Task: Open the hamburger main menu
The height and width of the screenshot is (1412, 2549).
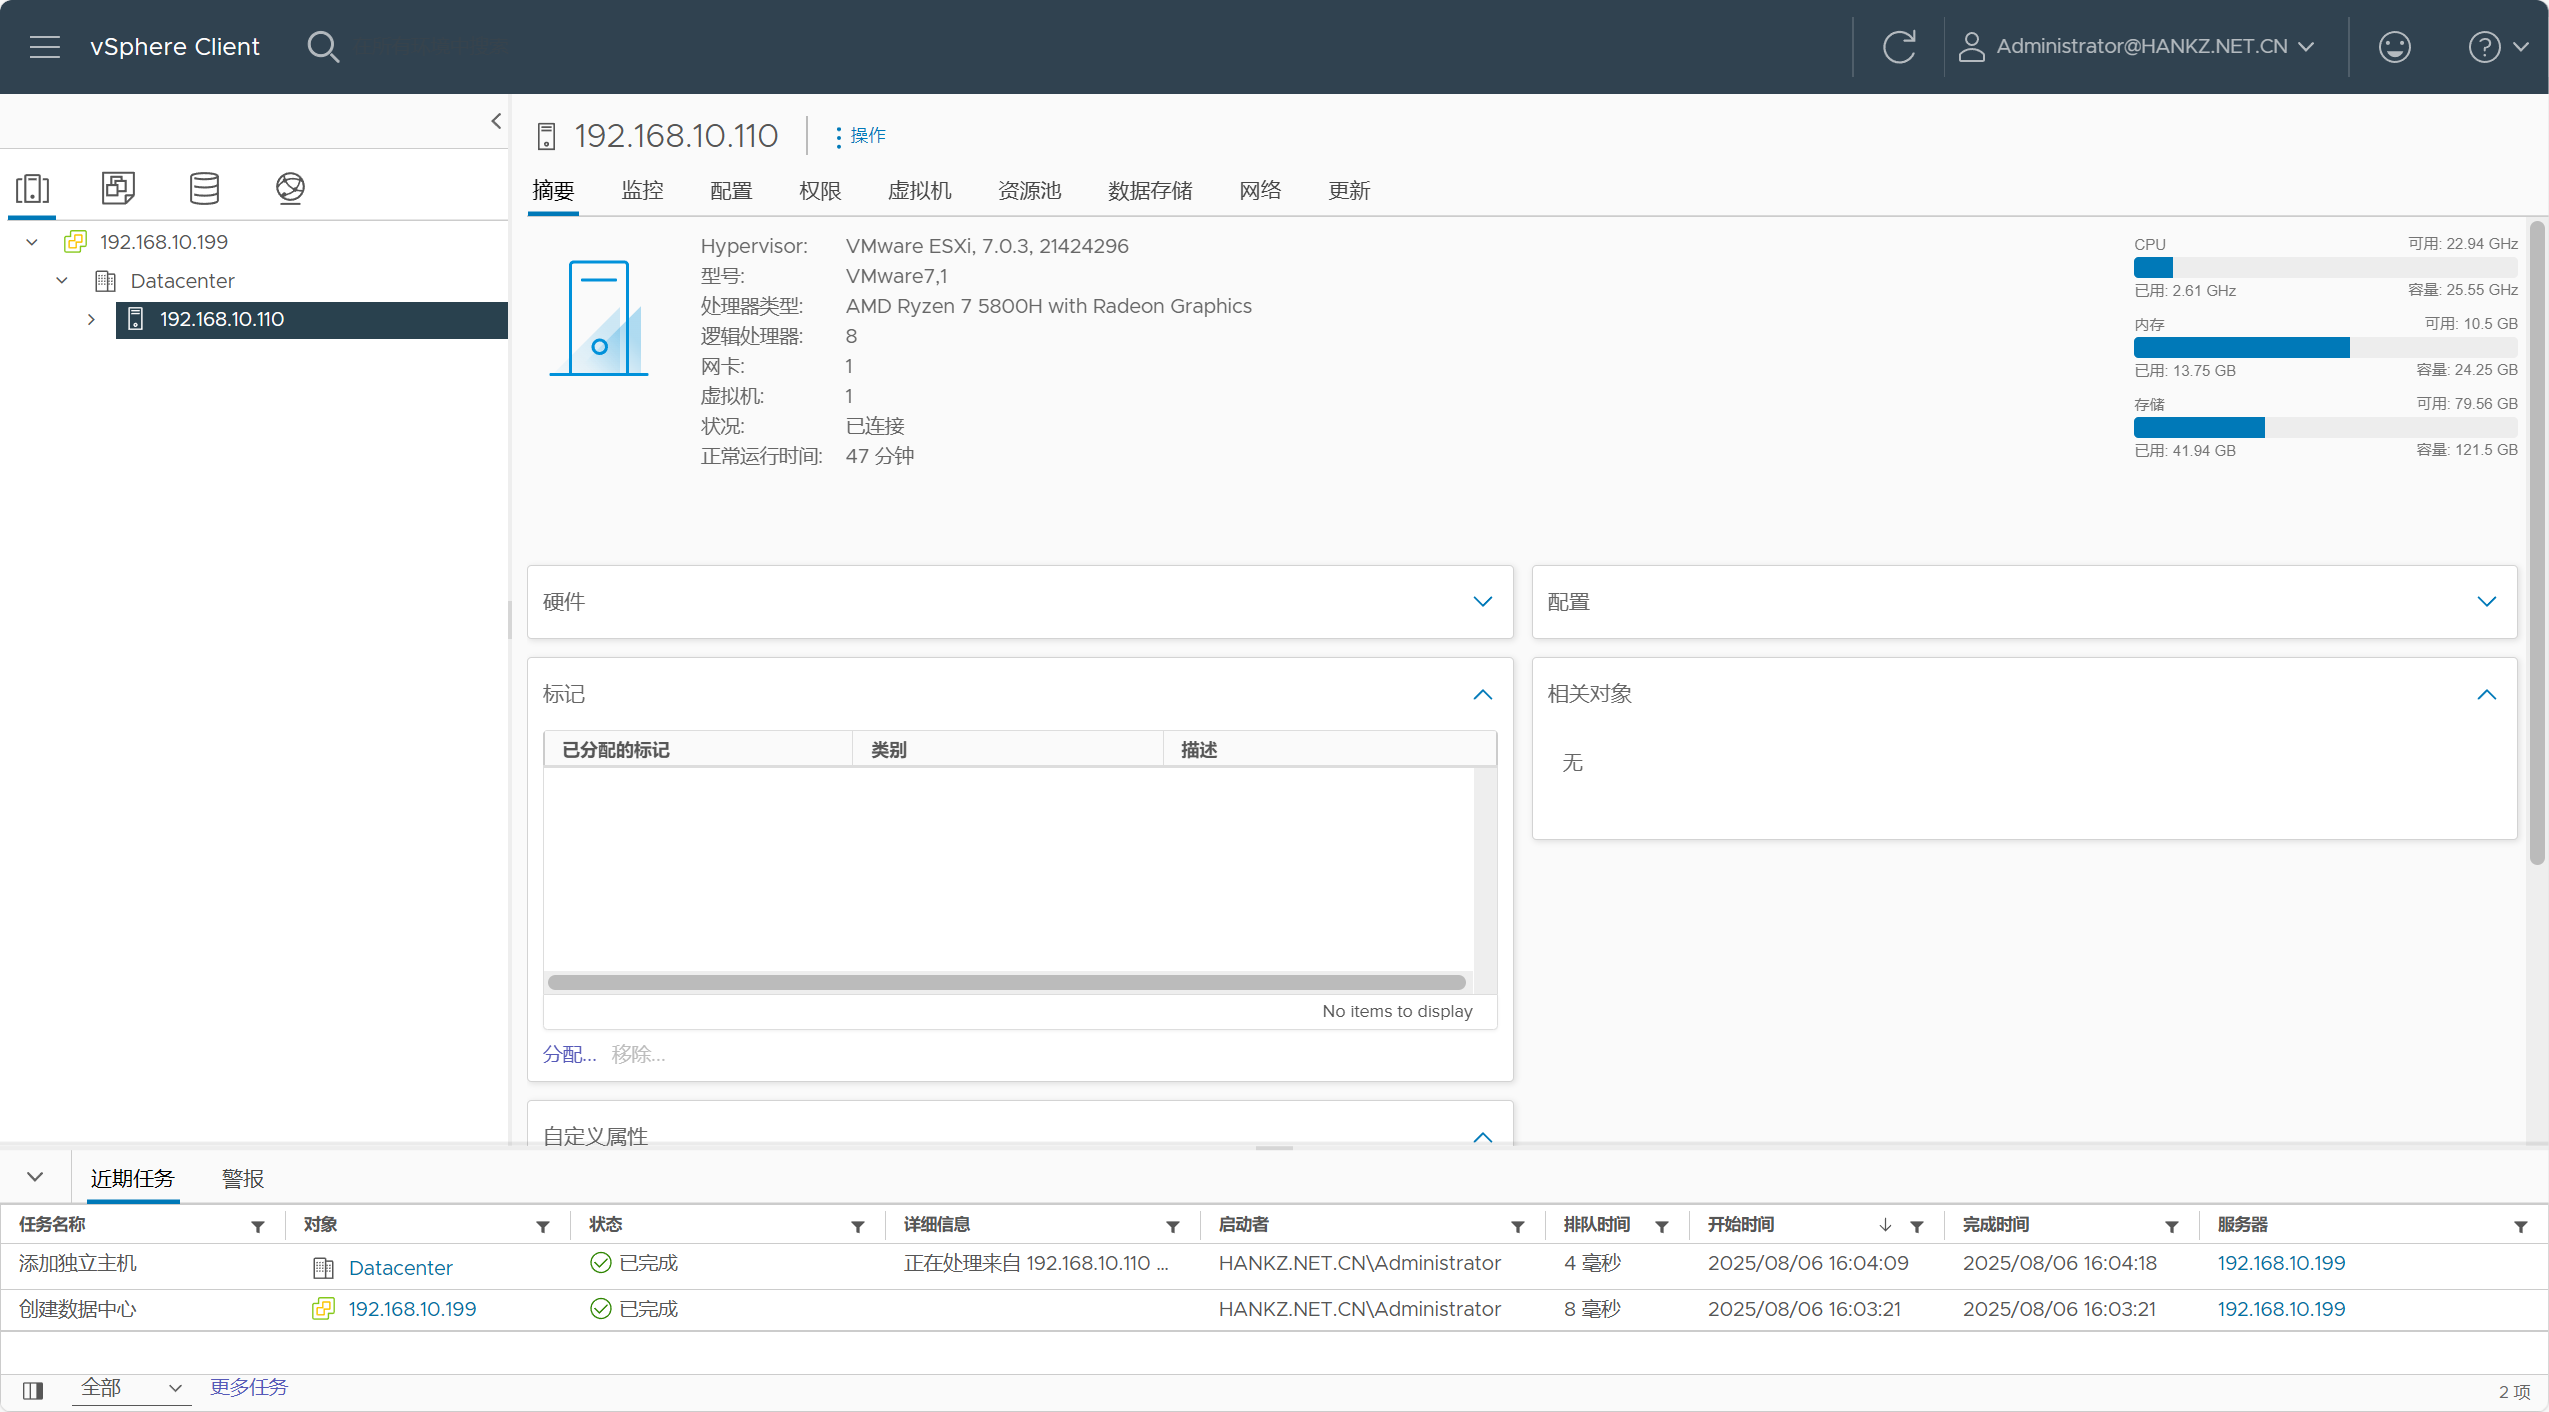Action: click(45, 47)
